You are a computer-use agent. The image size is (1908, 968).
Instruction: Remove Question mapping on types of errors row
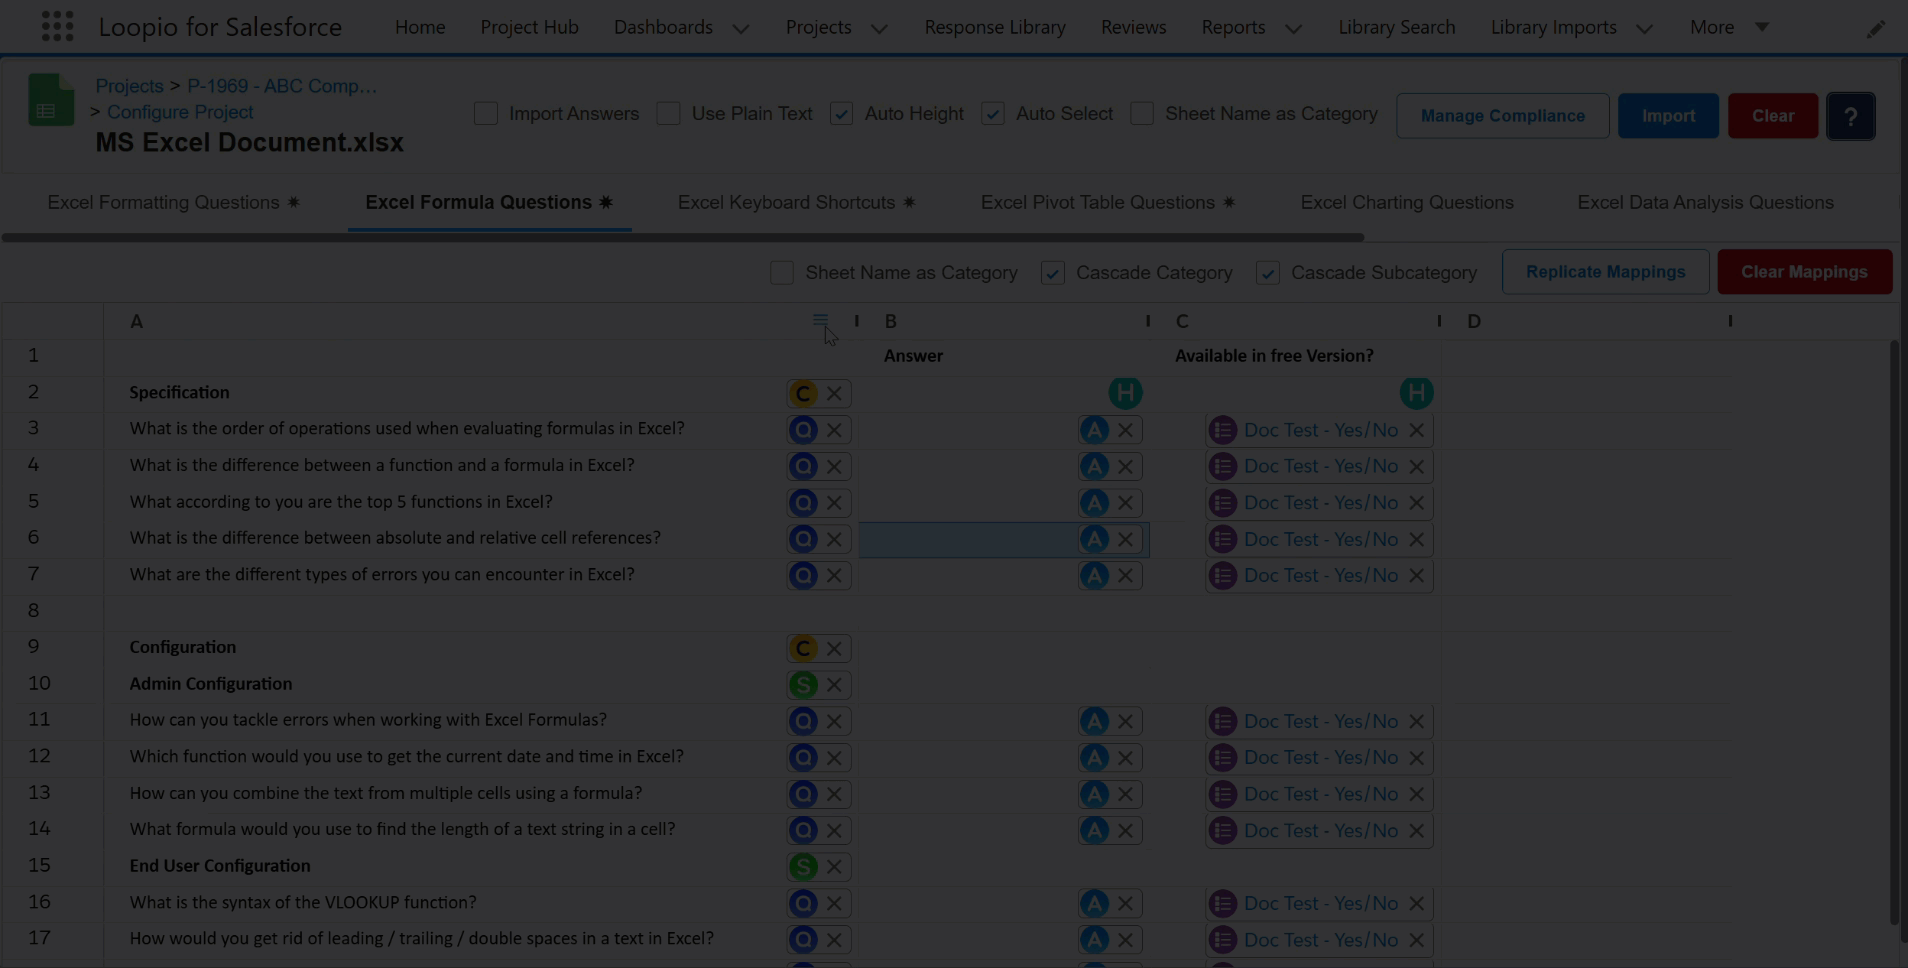[x=834, y=576]
